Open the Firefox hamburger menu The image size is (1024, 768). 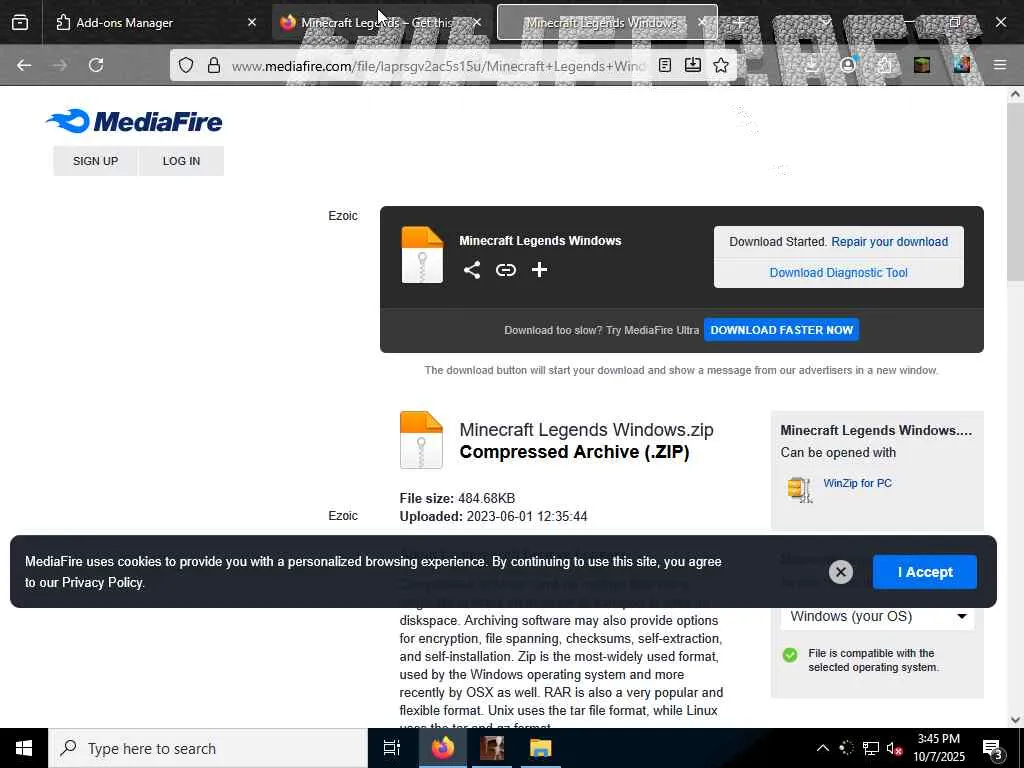1000,65
